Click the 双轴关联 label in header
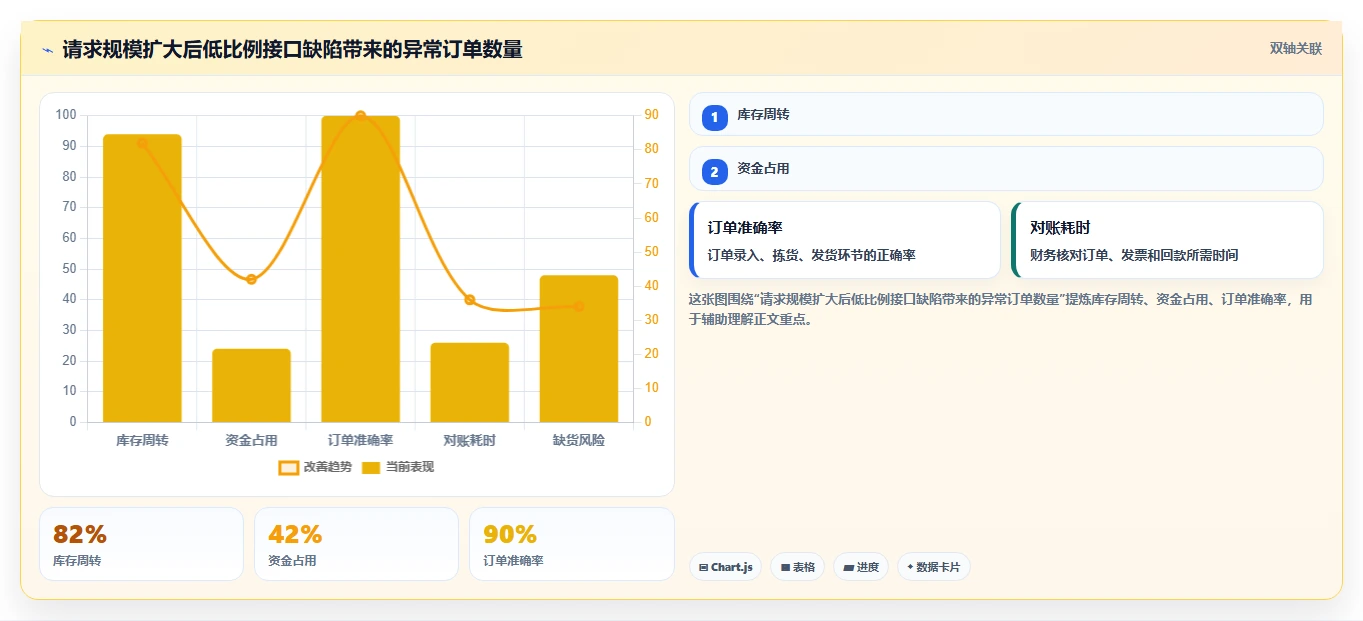The height and width of the screenshot is (621, 1363). tap(1296, 49)
